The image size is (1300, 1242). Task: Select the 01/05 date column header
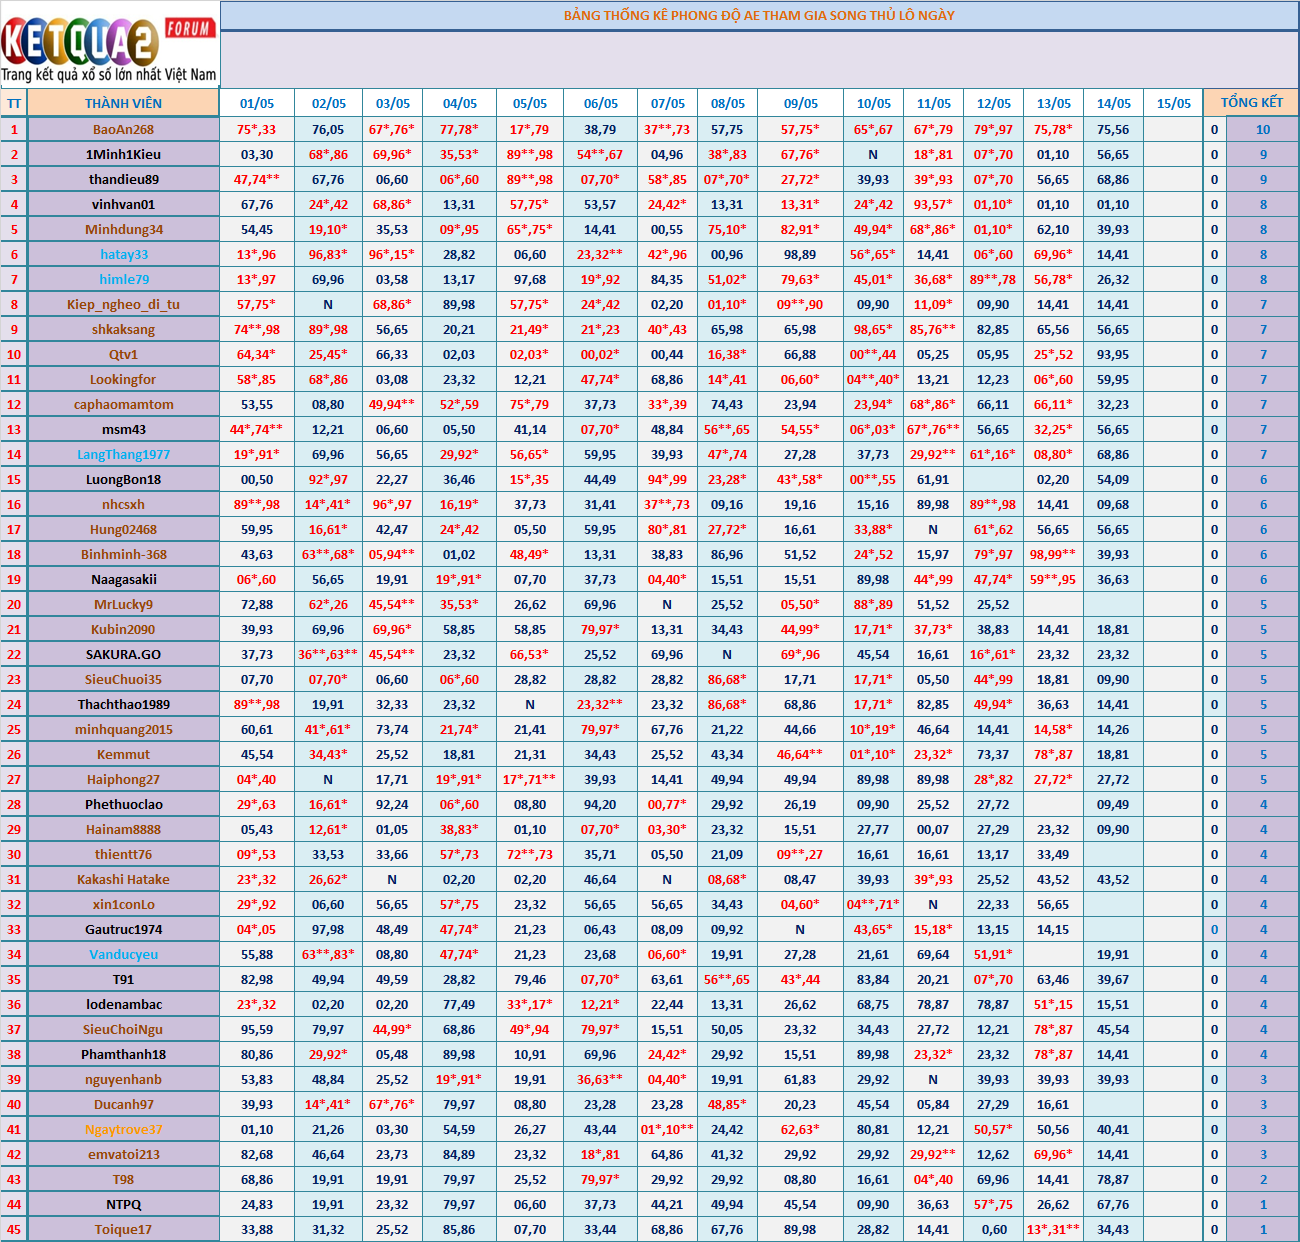click(x=257, y=103)
